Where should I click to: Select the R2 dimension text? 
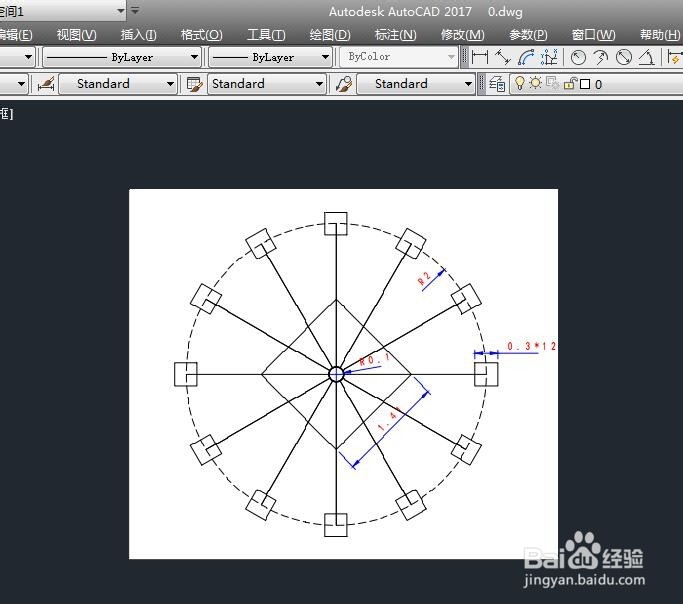point(424,278)
